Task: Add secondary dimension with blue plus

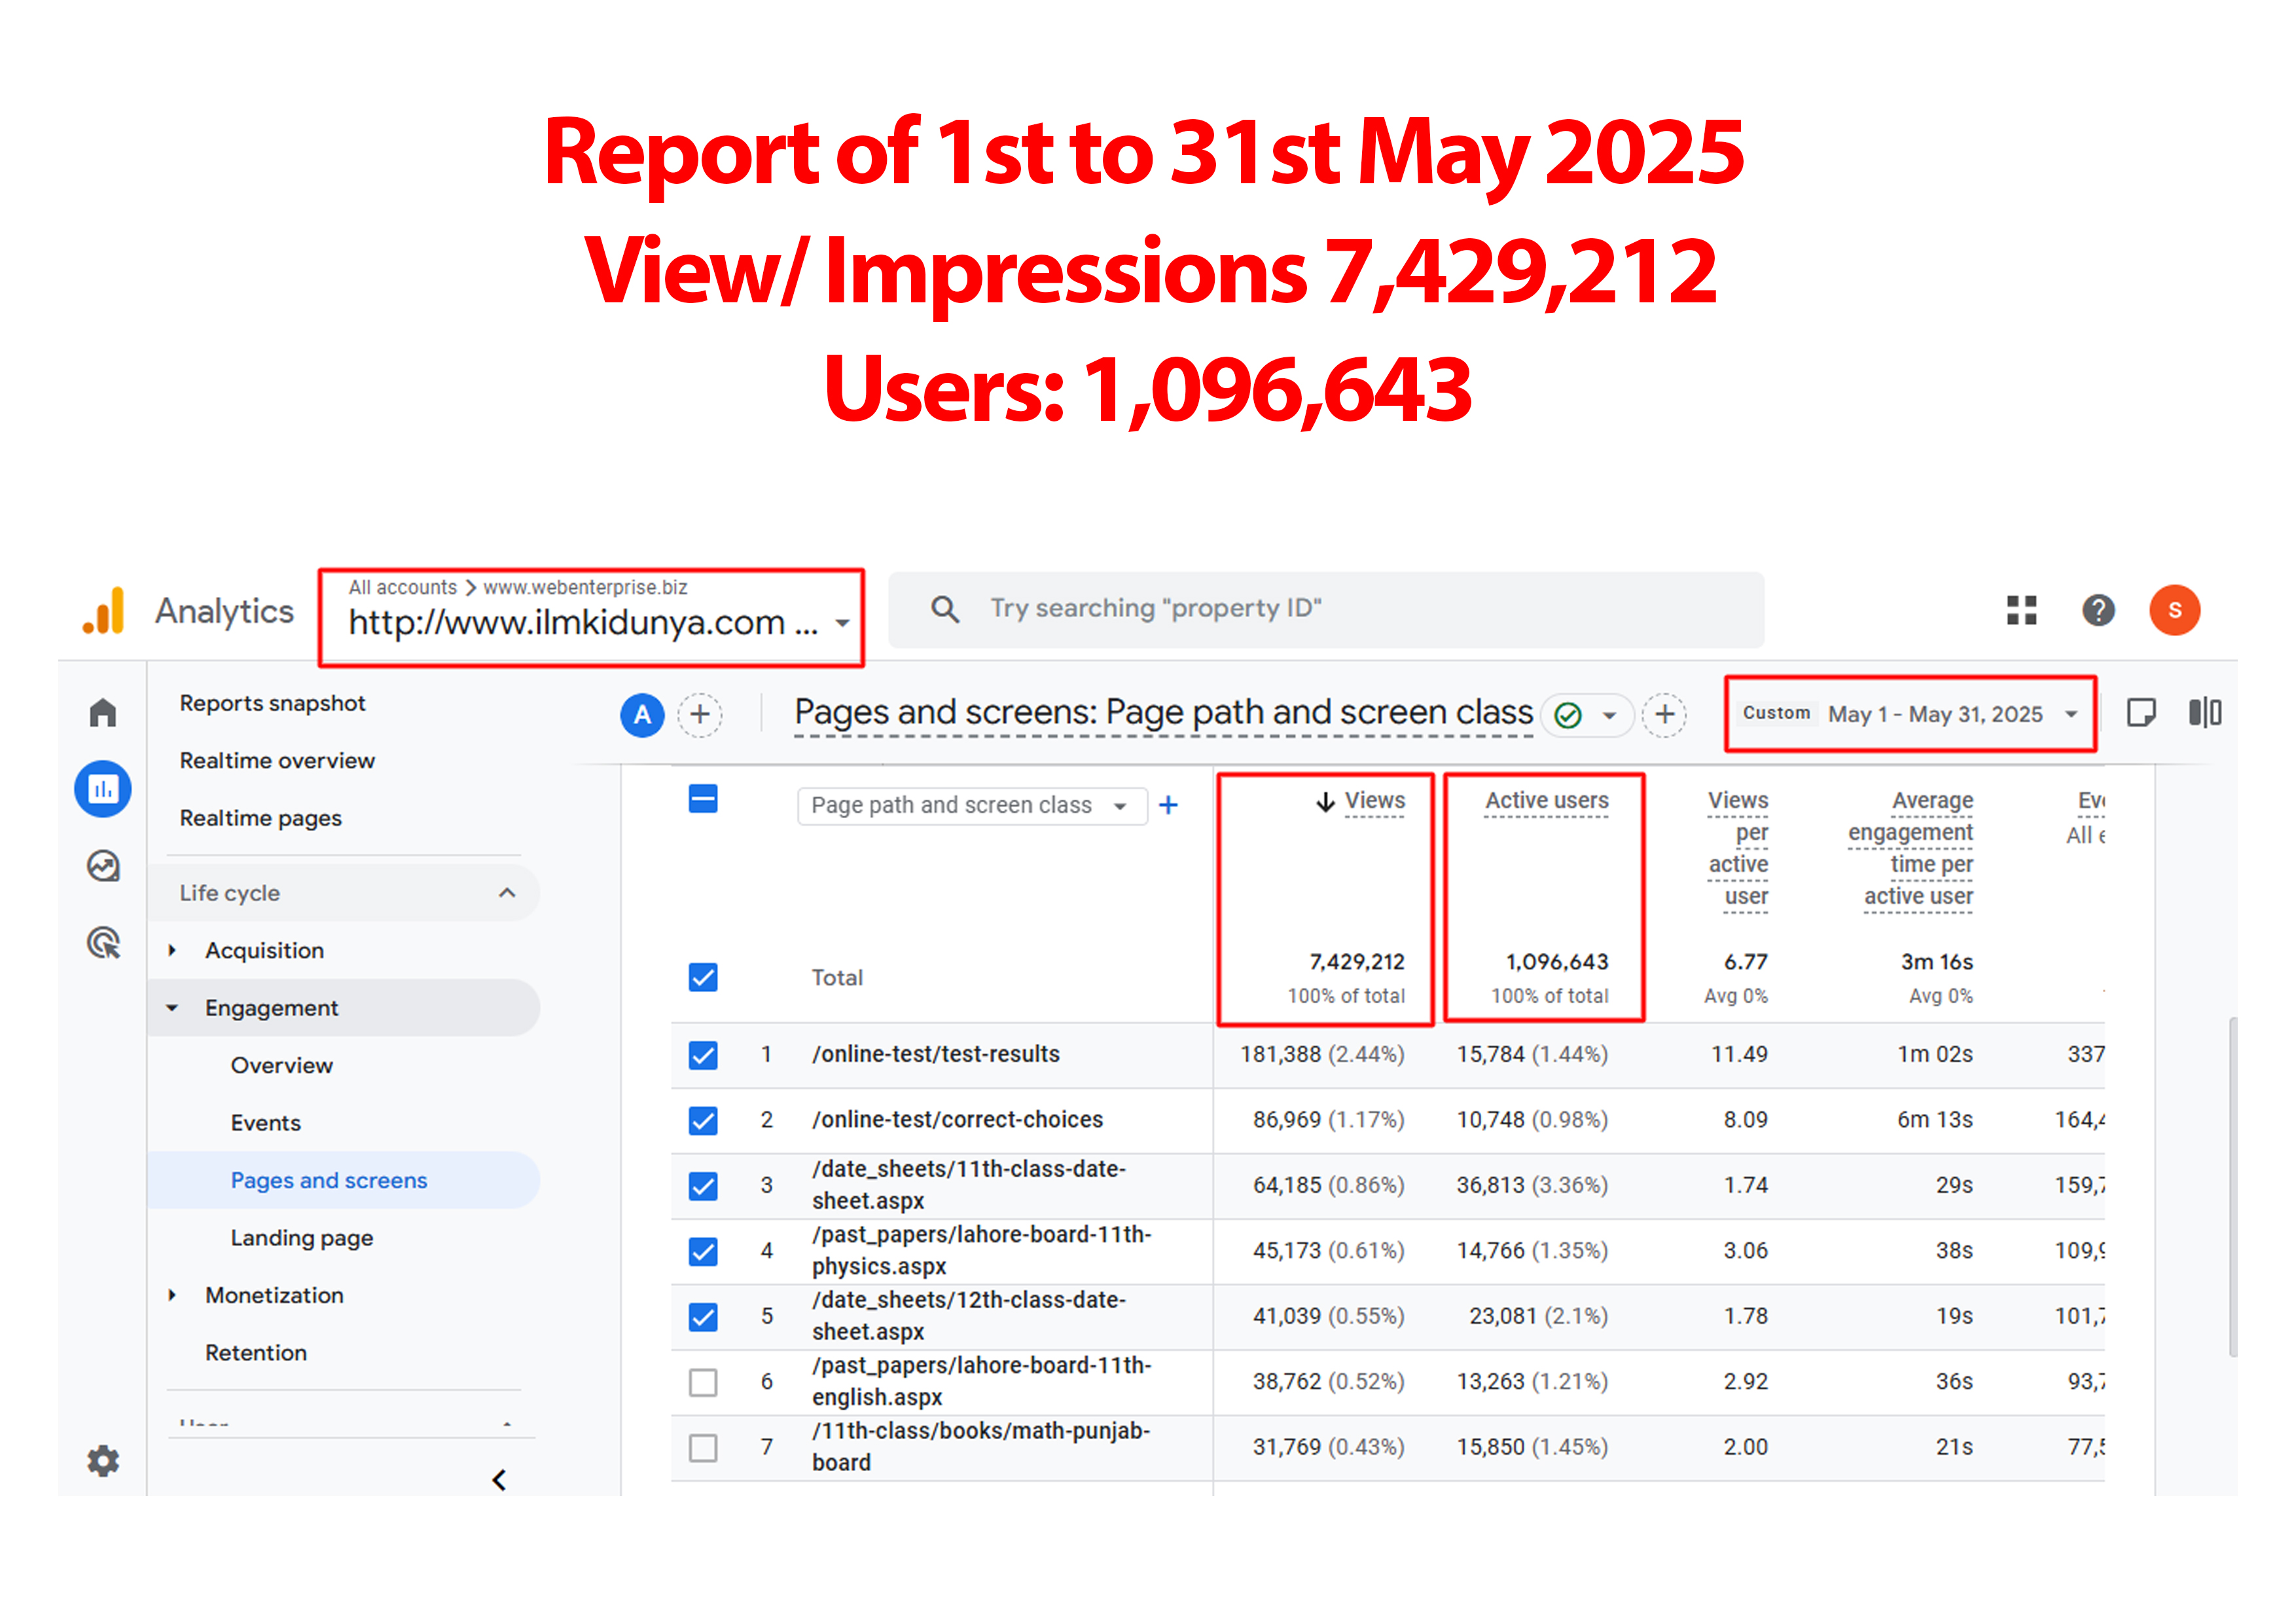Action: coord(1168,805)
